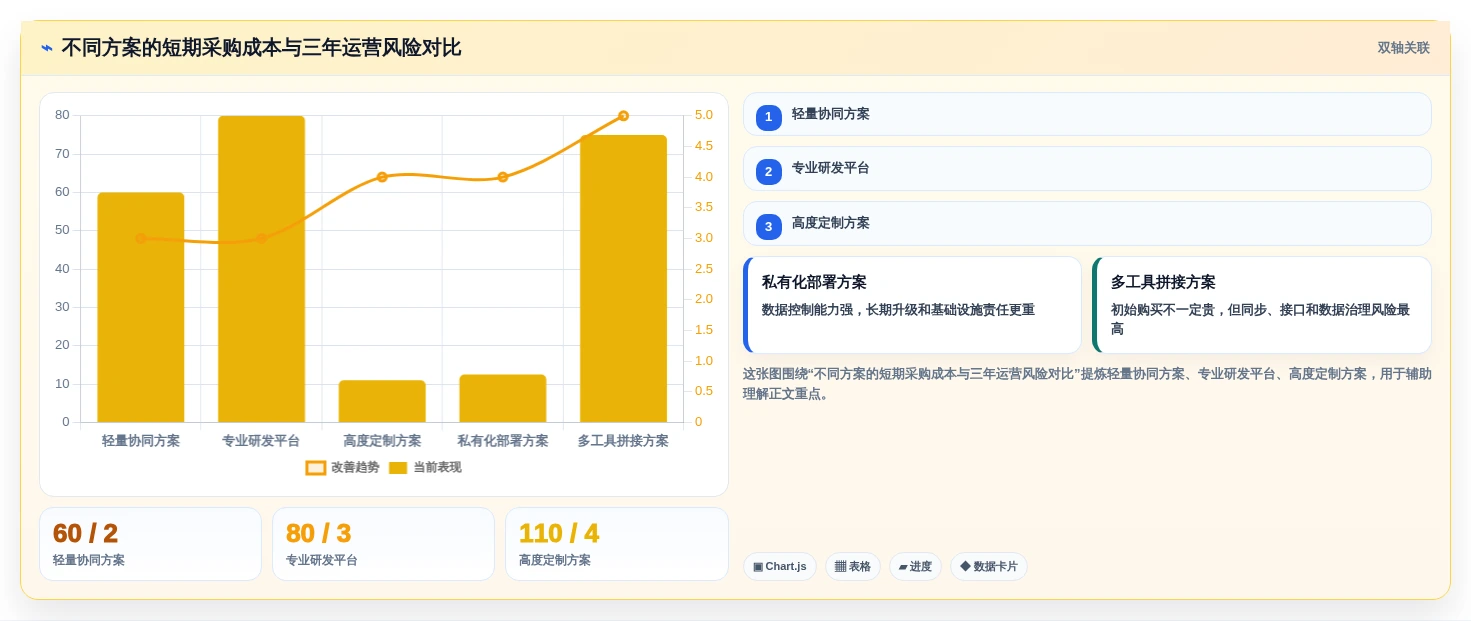Click the 数据卡片 tag

pyautogui.click(x=988, y=567)
